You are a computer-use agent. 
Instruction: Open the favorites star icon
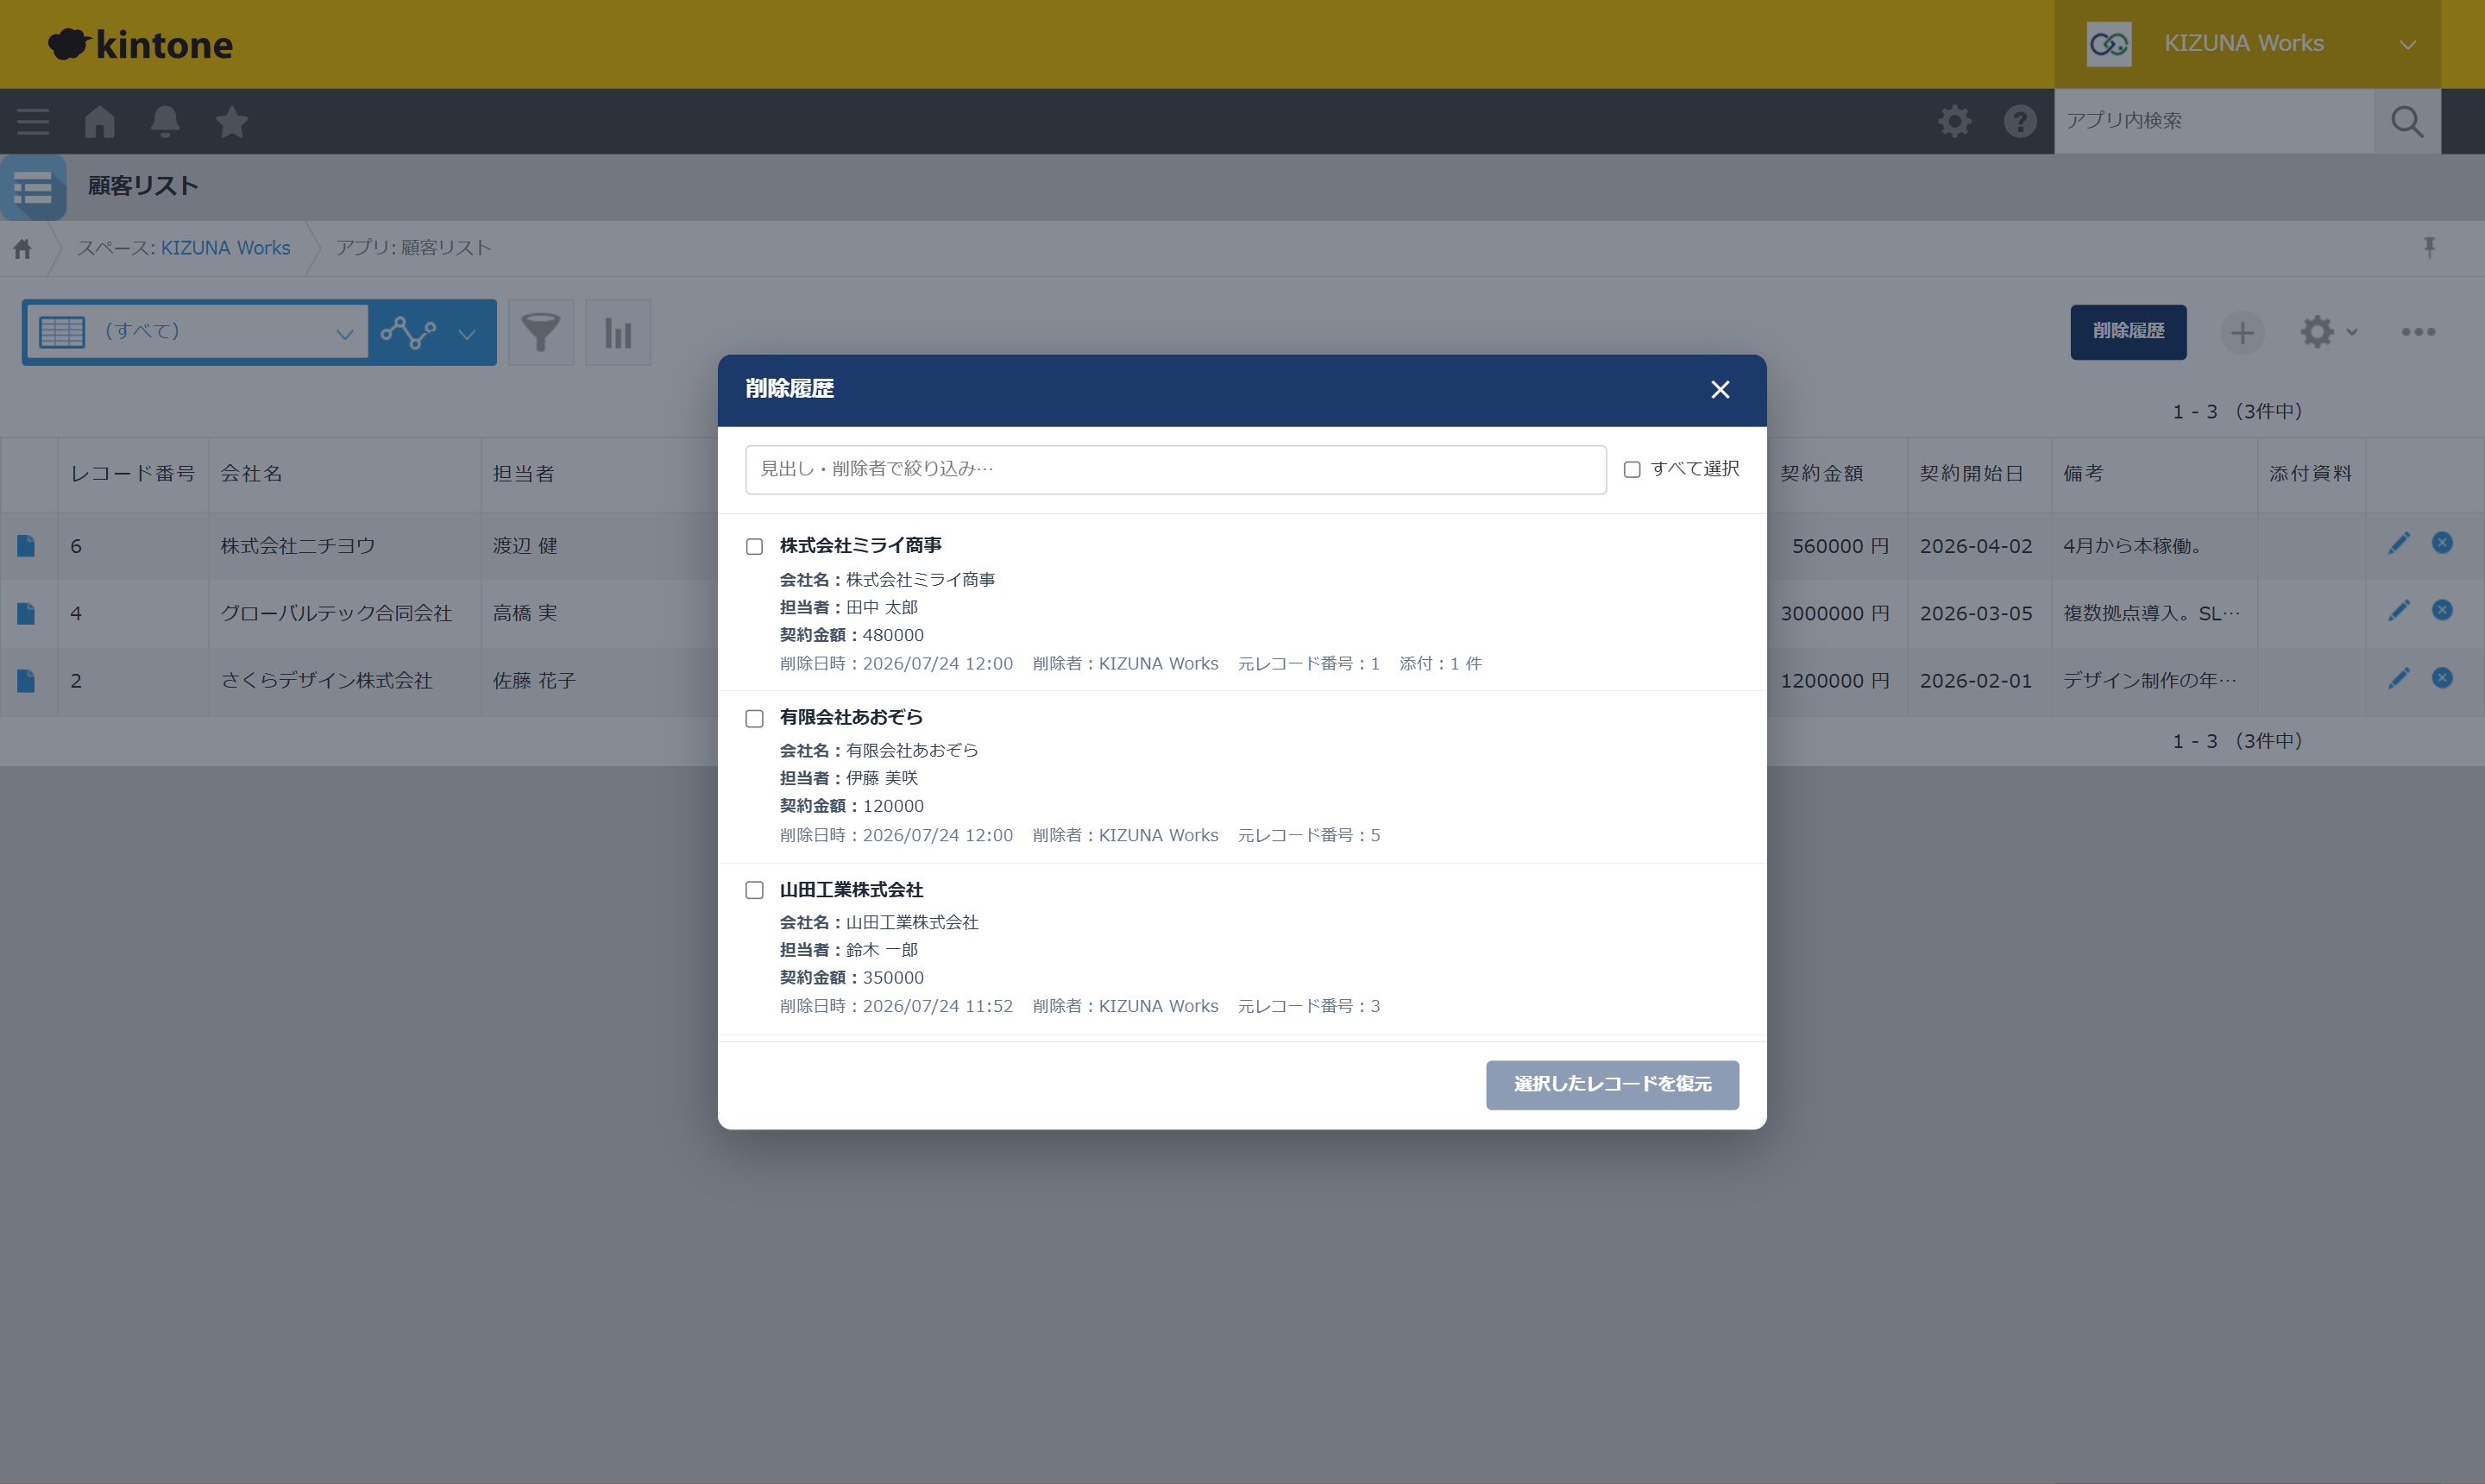(232, 122)
